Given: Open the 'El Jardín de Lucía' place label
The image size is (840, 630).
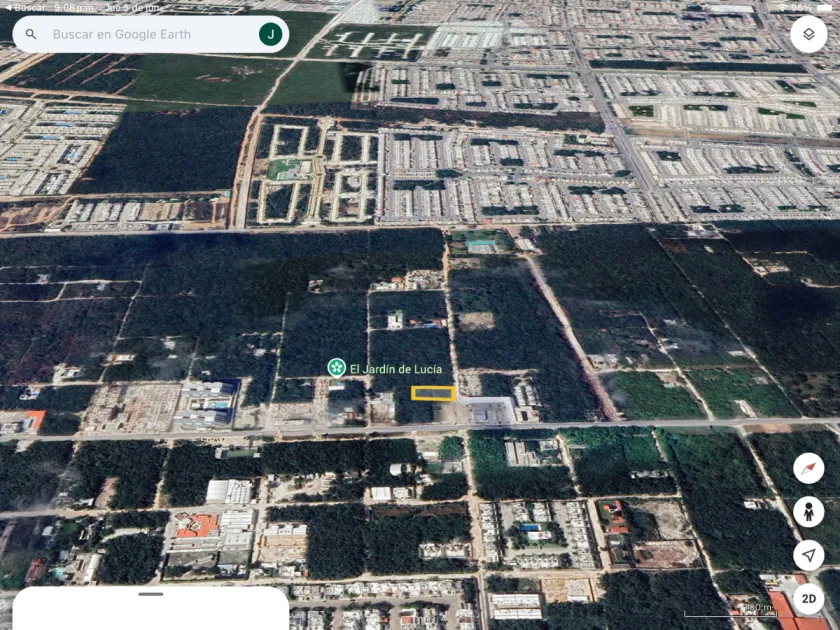Looking at the screenshot, I should point(396,369).
